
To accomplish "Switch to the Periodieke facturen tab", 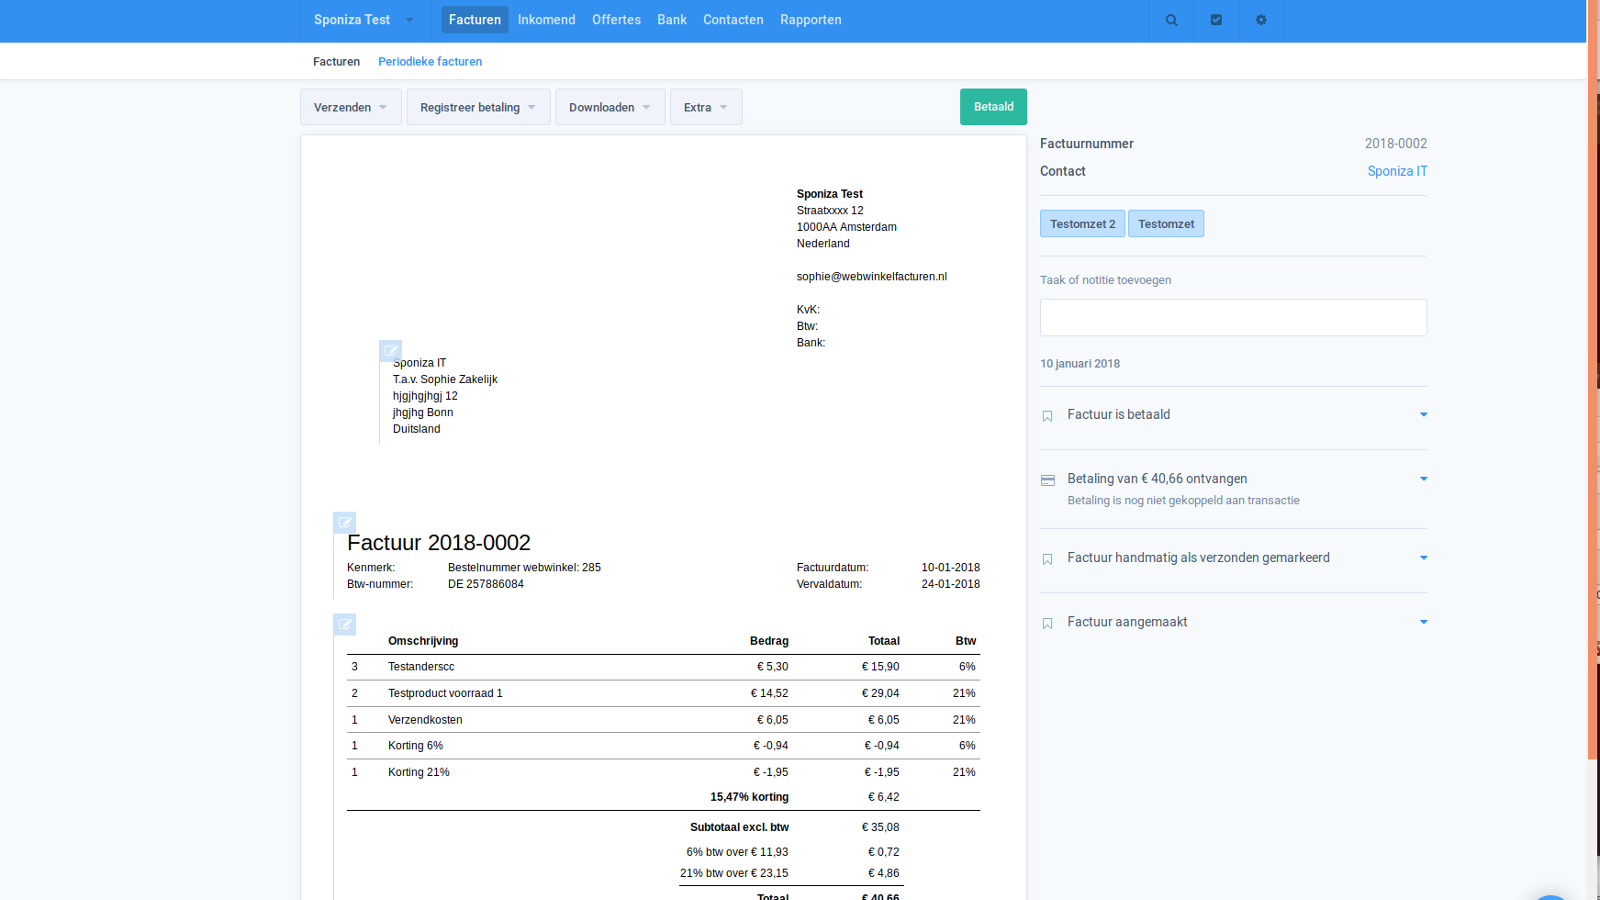I will pyautogui.click(x=430, y=62).
